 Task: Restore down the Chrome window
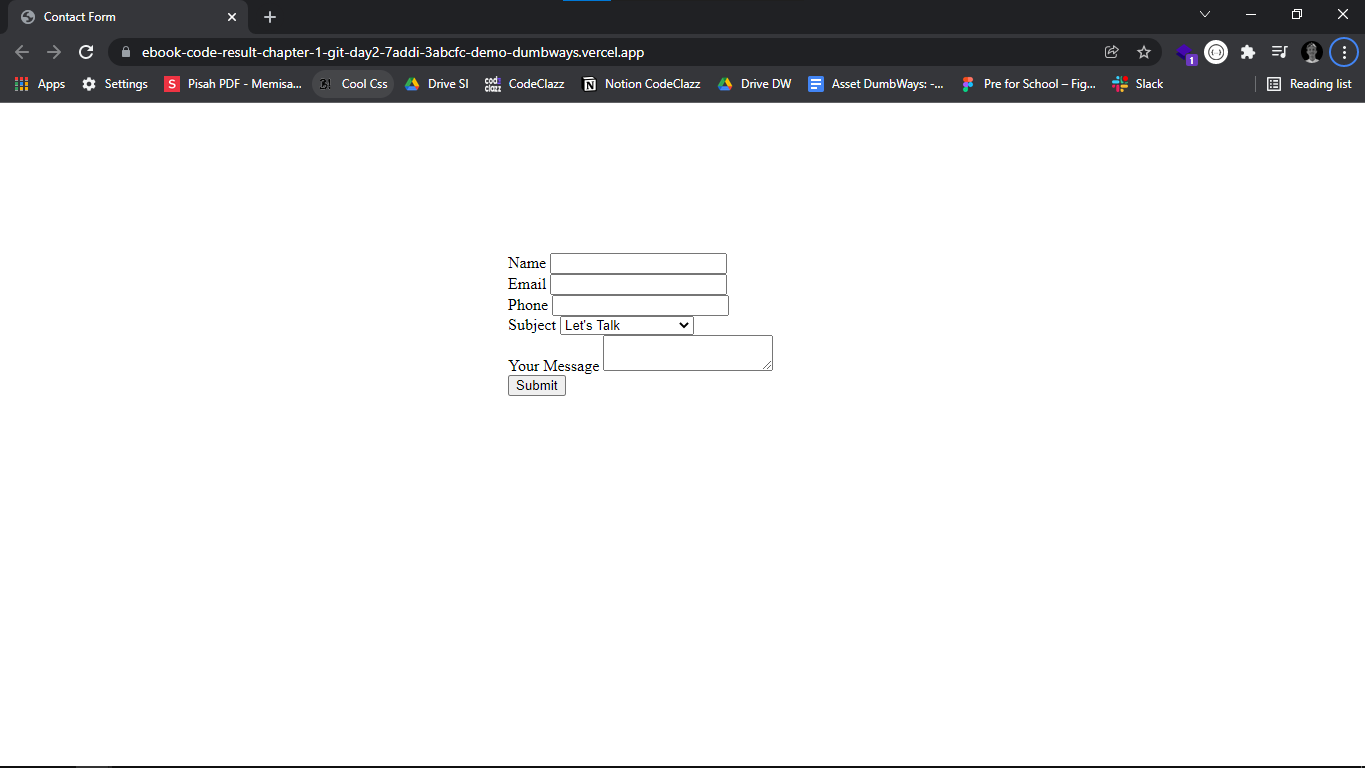point(1297,14)
